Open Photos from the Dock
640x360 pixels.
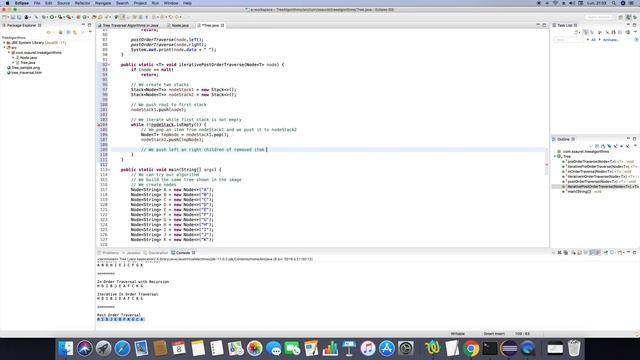coord(255,348)
